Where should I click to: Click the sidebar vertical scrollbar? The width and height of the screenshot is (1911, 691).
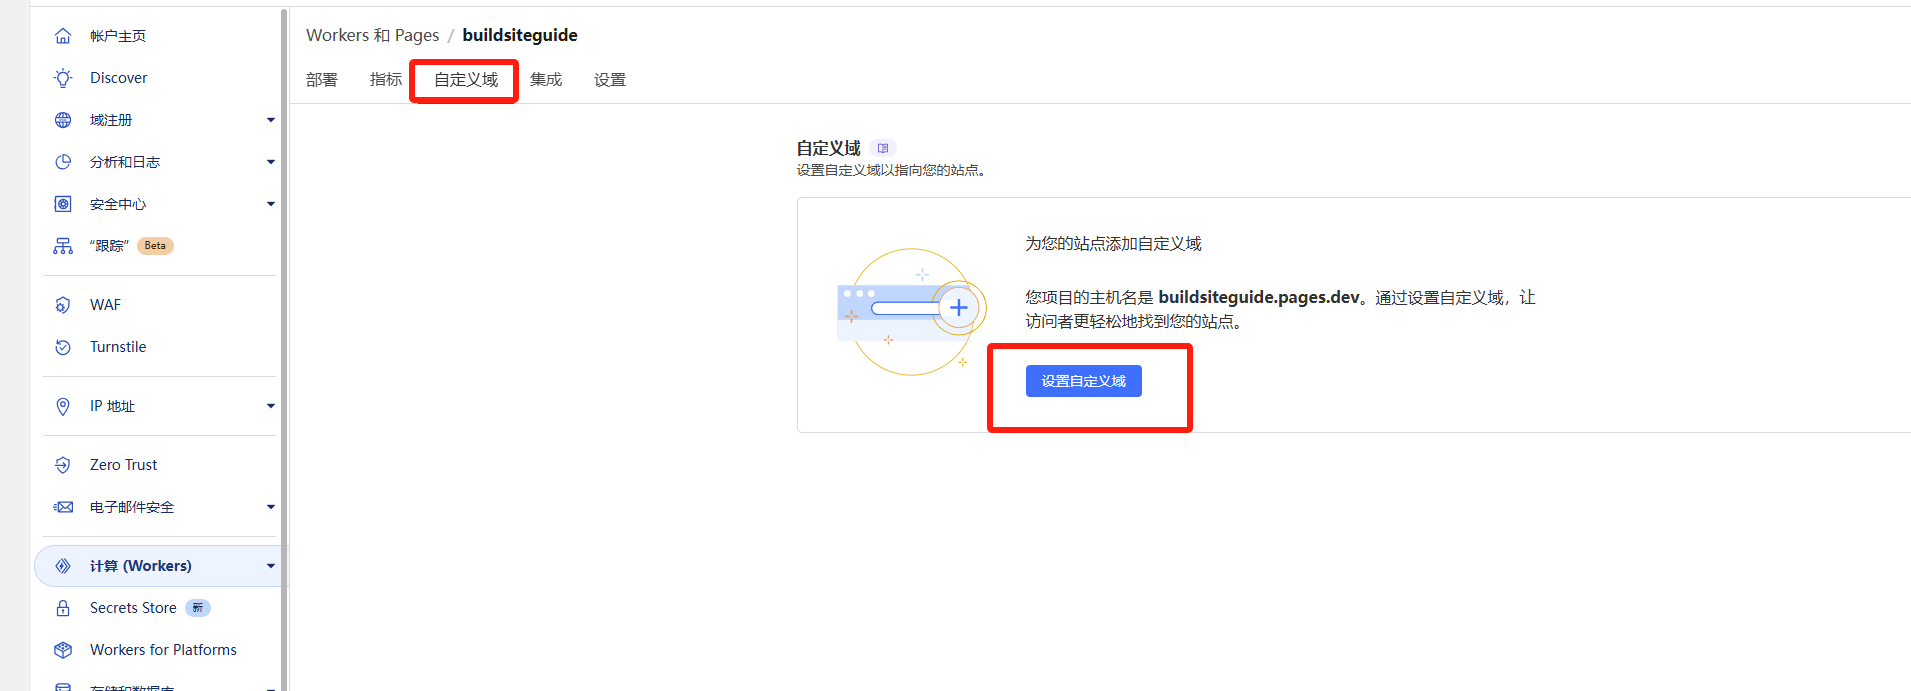[284, 300]
